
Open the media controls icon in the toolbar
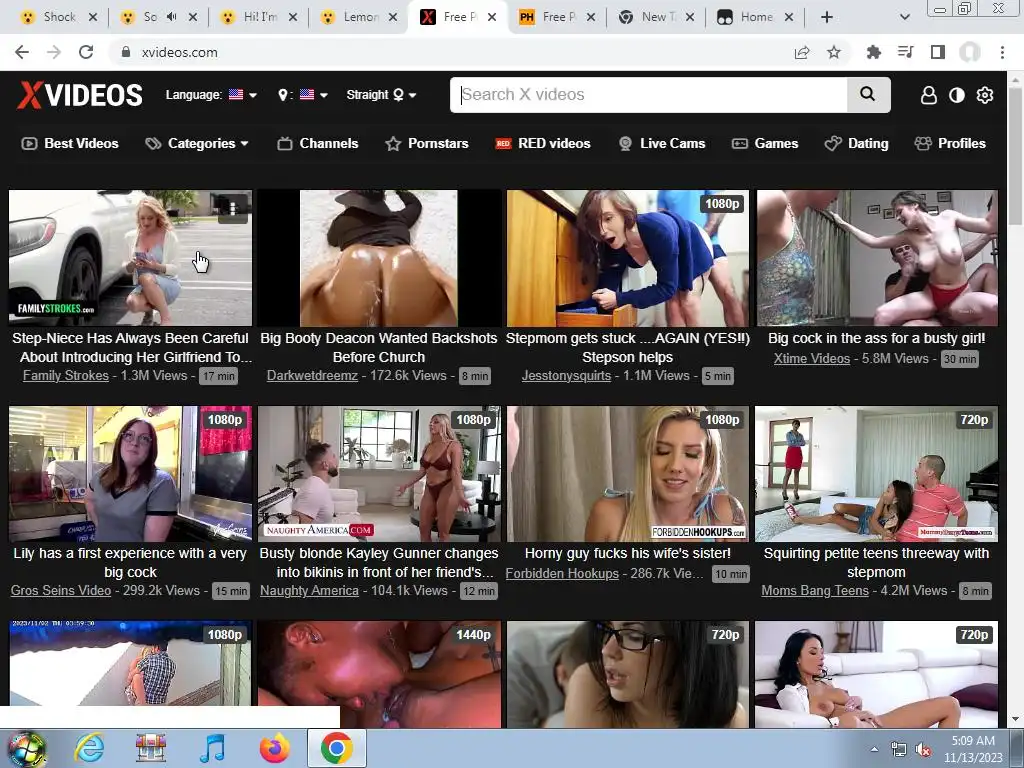point(905,52)
